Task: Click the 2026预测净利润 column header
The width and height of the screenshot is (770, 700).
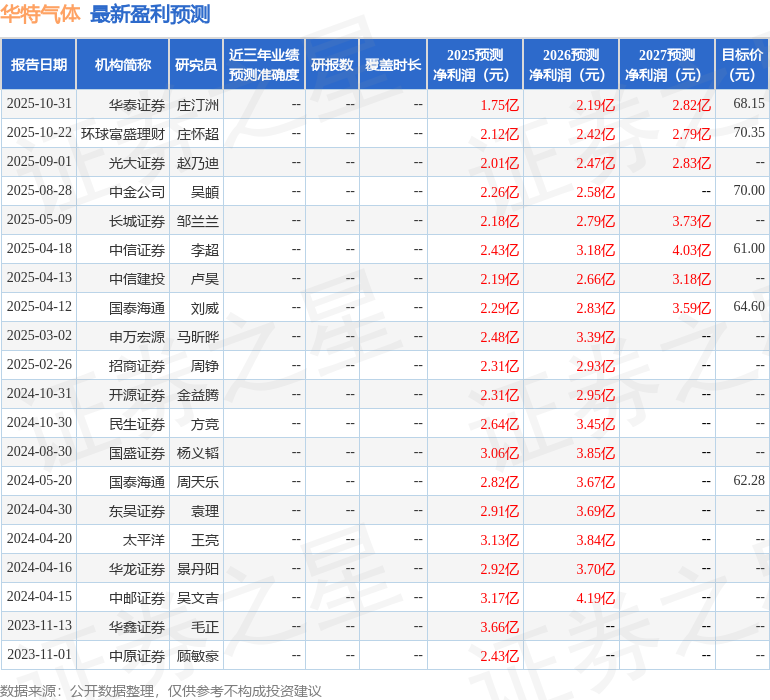Action: tap(571, 65)
